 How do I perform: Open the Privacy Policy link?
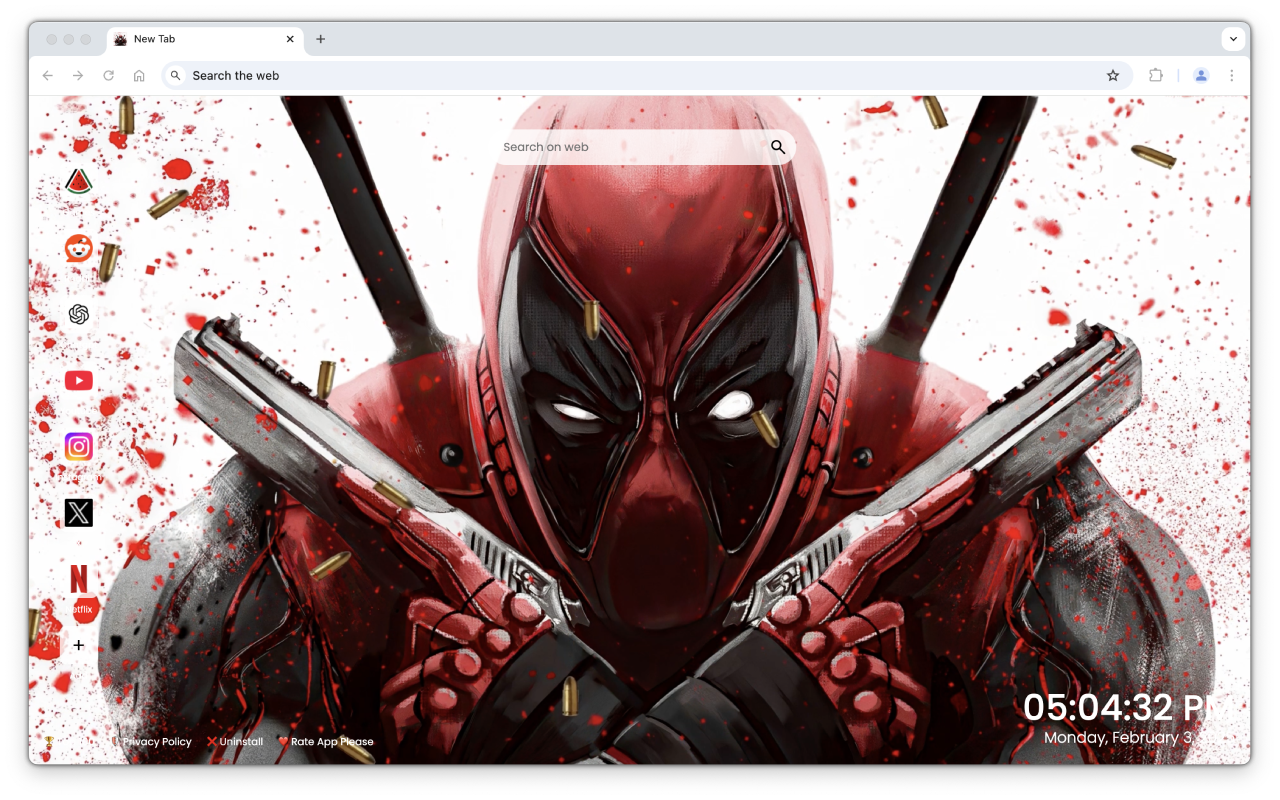tap(157, 742)
